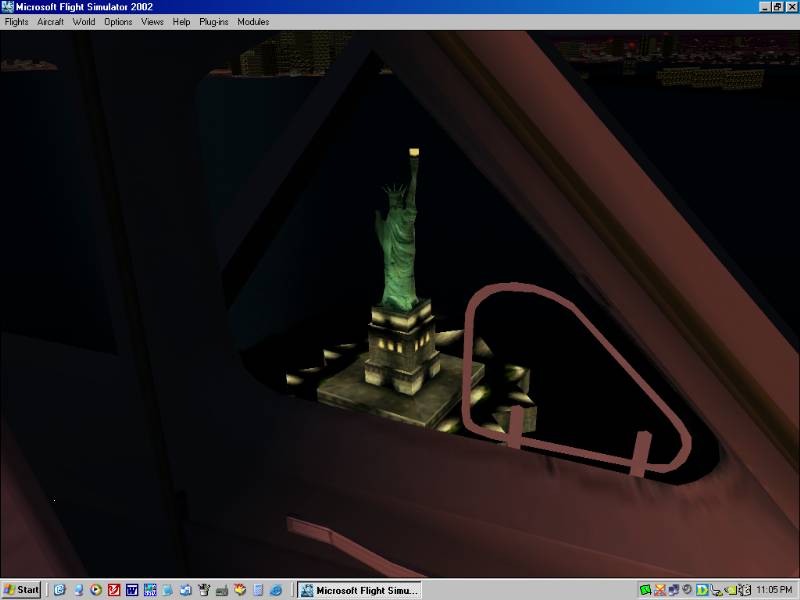Open the paint bucket quick launch icon
The width and height of the screenshot is (800, 600).
point(204,590)
